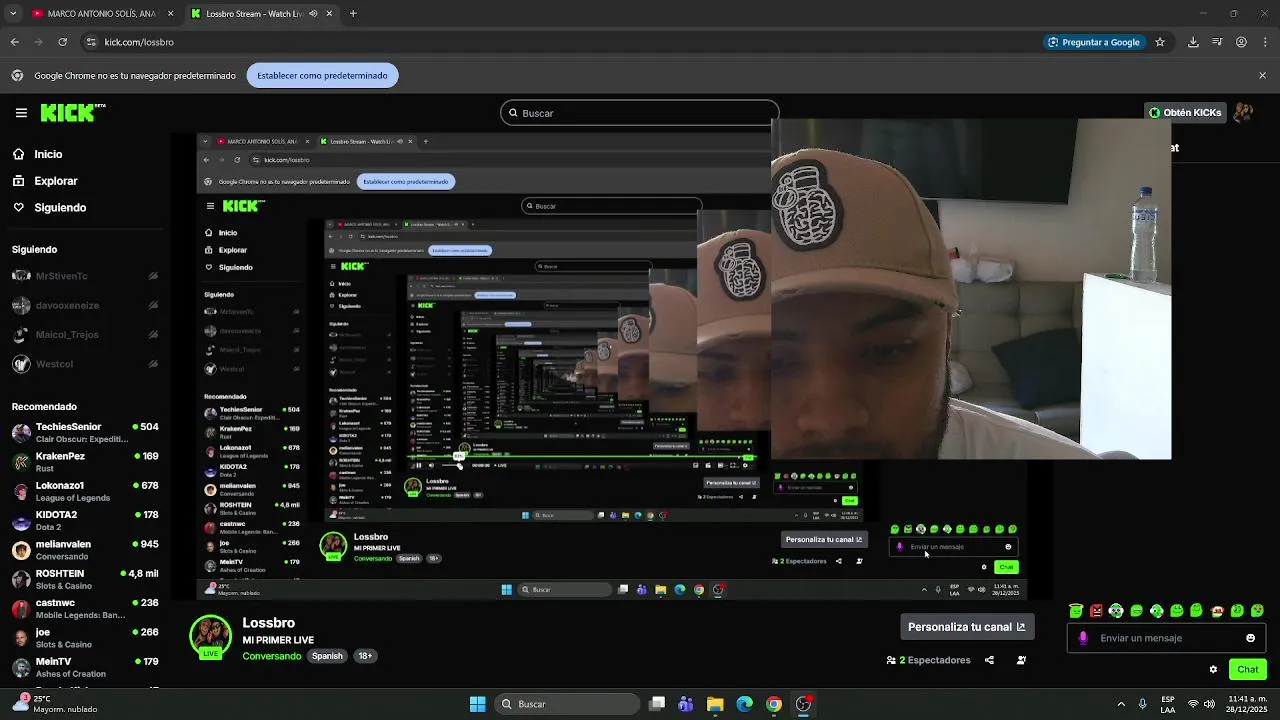Click the share icon beside Espectadores

click(x=989, y=660)
